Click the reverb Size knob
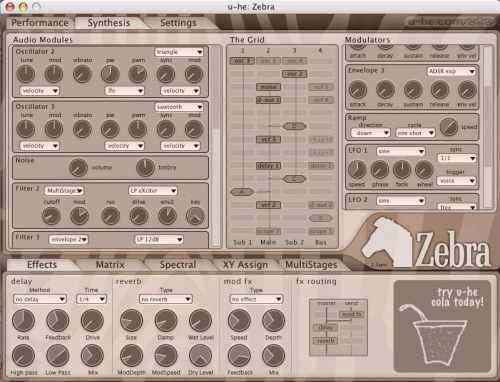Viewport: 500px width, 382px height. pyautogui.click(x=131, y=320)
